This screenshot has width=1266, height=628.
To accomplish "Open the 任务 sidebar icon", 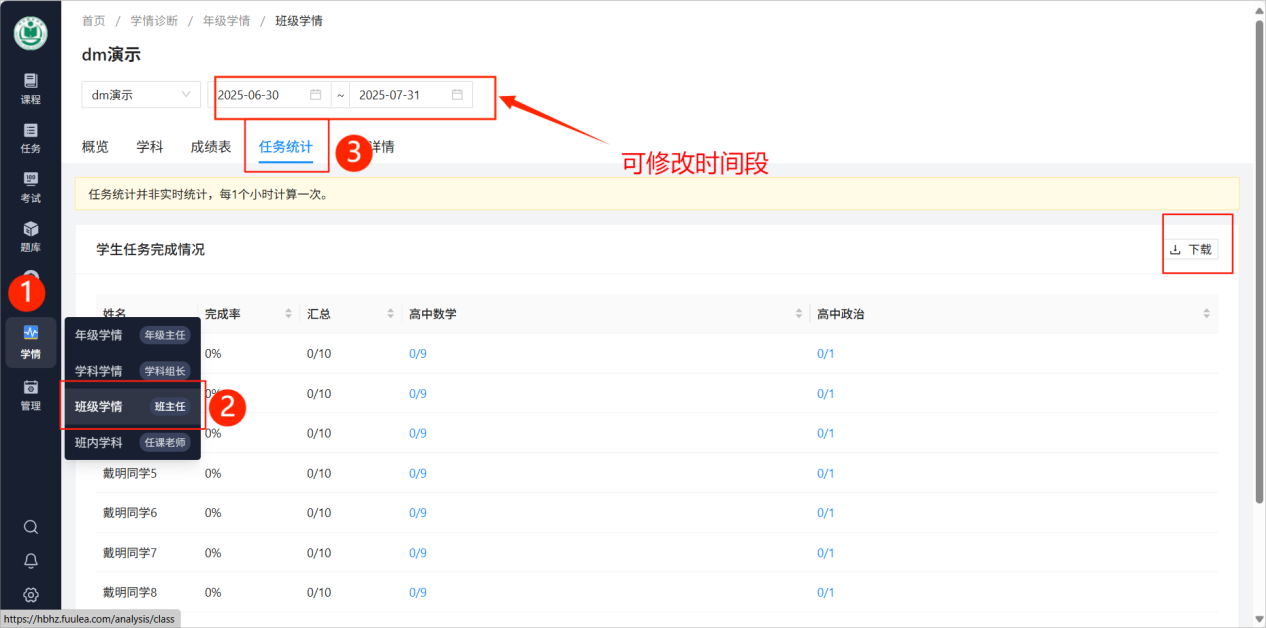I will tap(31, 138).
